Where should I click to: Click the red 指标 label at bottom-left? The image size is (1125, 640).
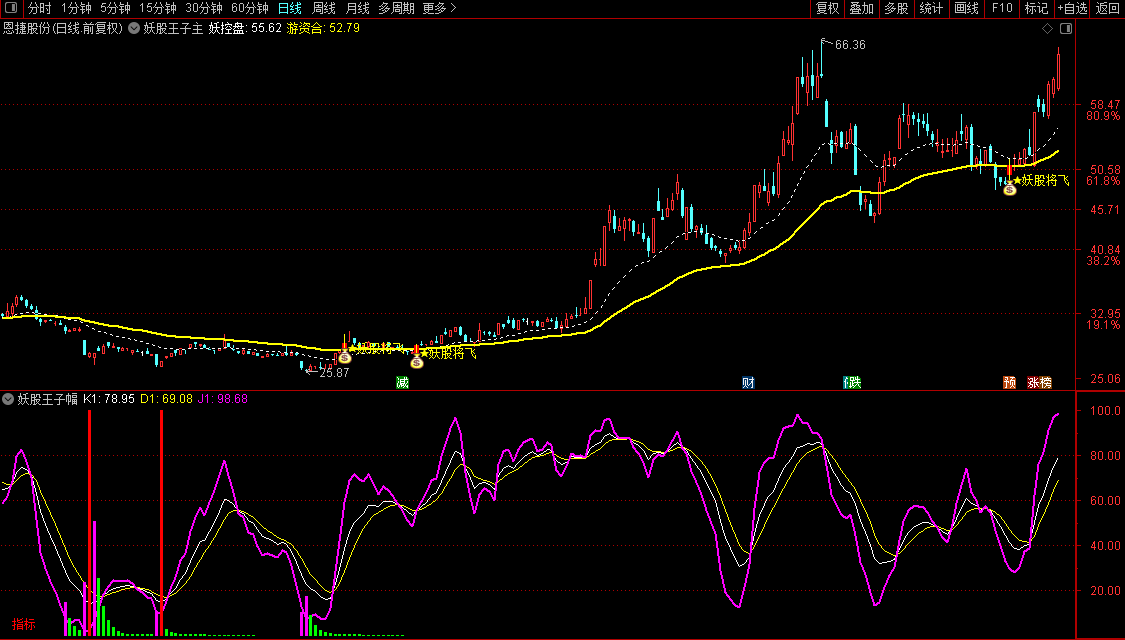click(x=24, y=625)
